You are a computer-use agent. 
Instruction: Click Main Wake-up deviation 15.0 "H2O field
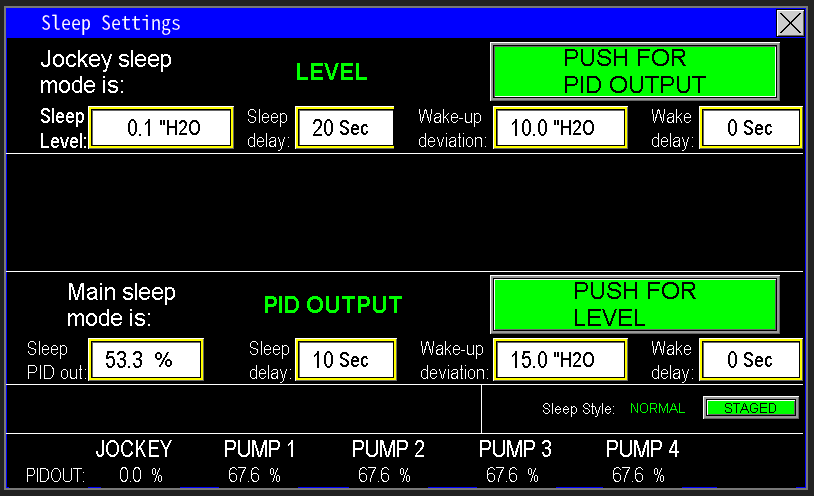coord(560,360)
